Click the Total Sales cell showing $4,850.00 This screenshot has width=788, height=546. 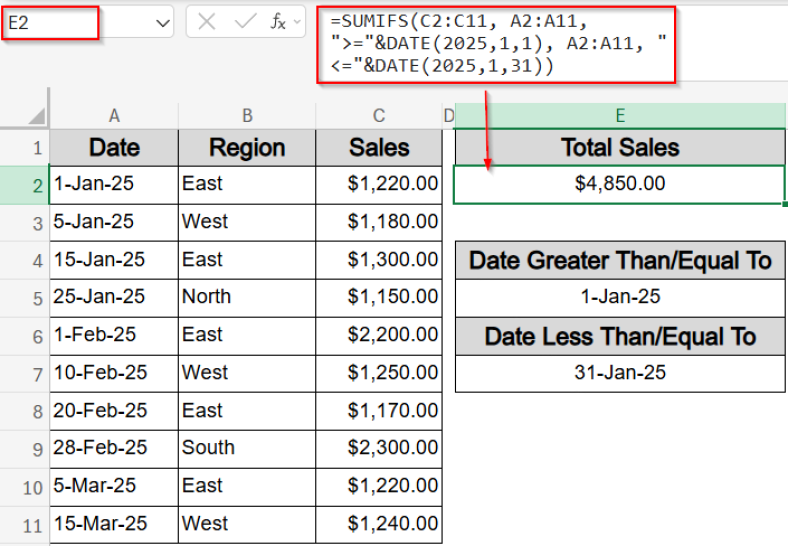click(620, 184)
